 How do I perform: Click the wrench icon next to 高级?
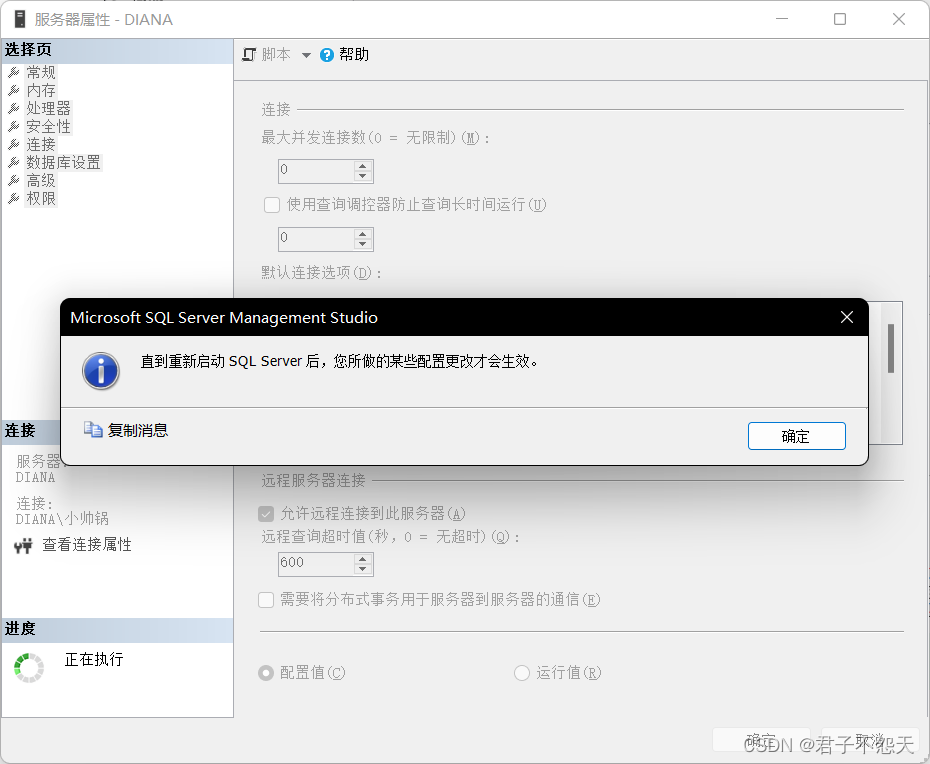[x=14, y=180]
